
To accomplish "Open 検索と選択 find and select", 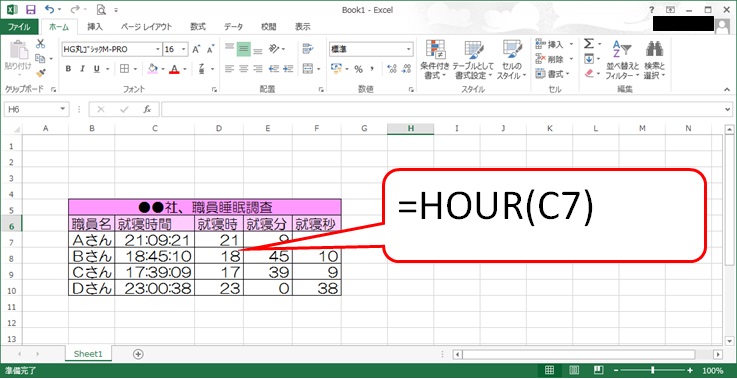I will 654,59.
